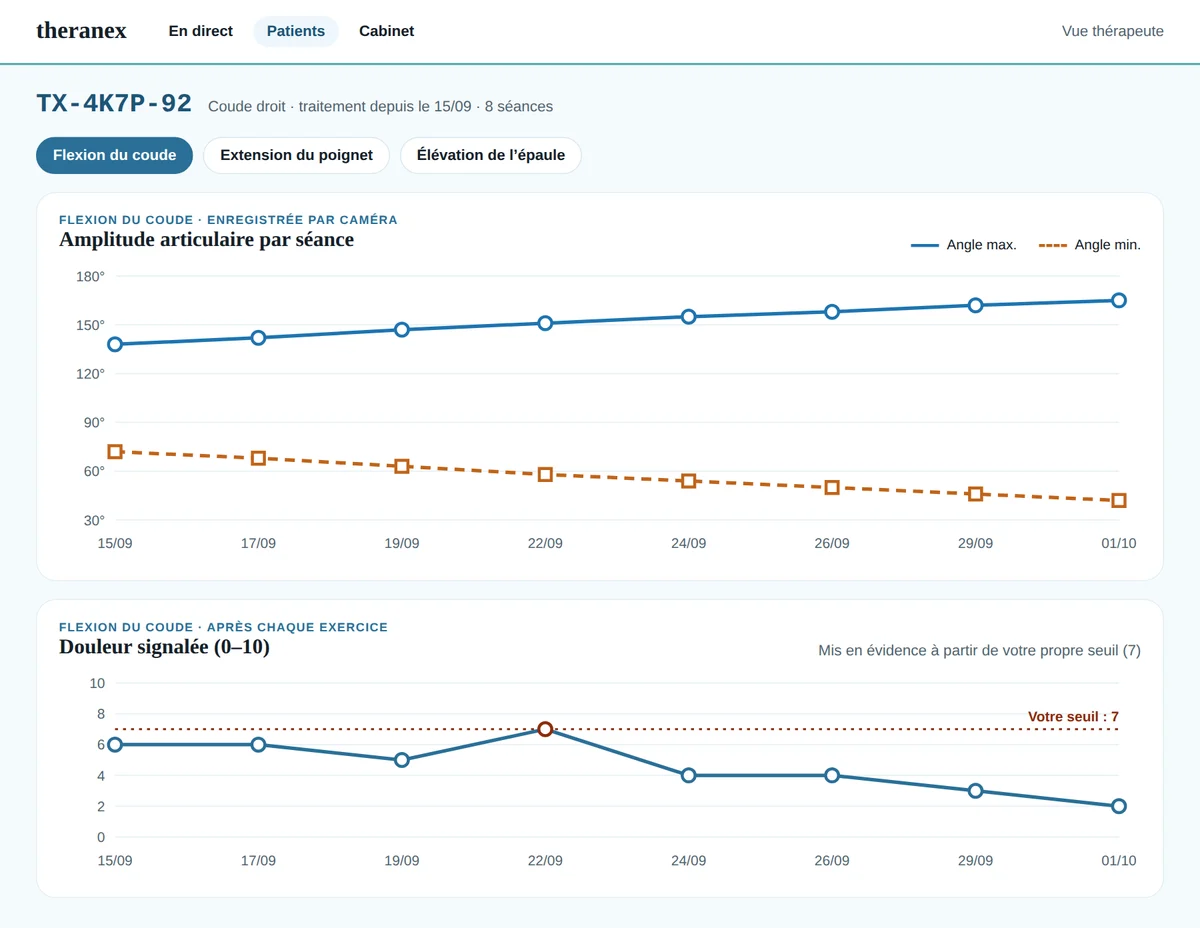
Task: Open the En direct section
Action: [201, 31]
